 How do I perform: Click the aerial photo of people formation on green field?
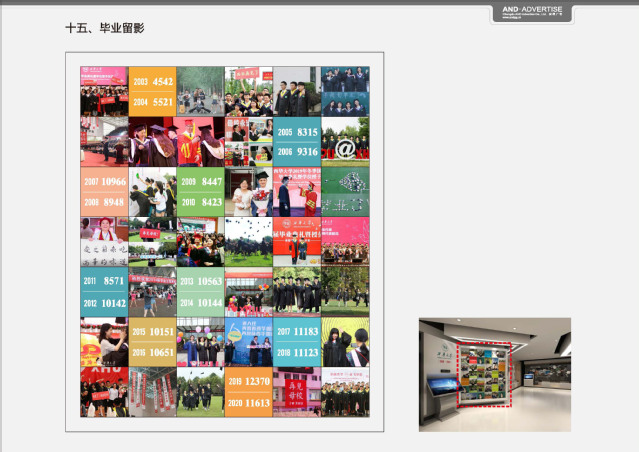[x=345, y=192]
